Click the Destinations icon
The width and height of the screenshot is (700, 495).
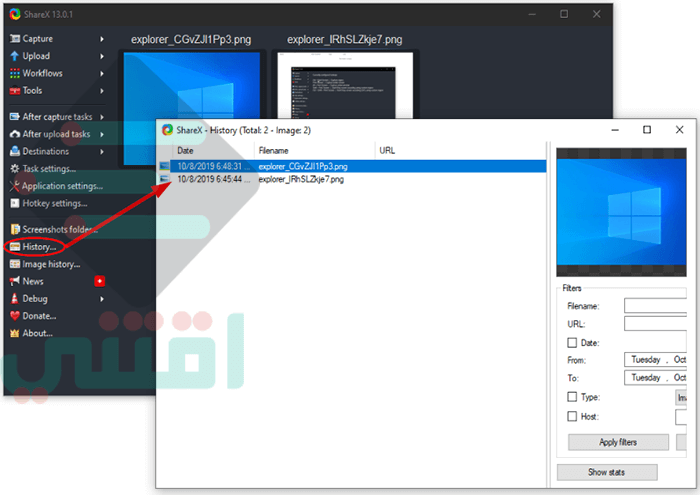[x=15, y=151]
